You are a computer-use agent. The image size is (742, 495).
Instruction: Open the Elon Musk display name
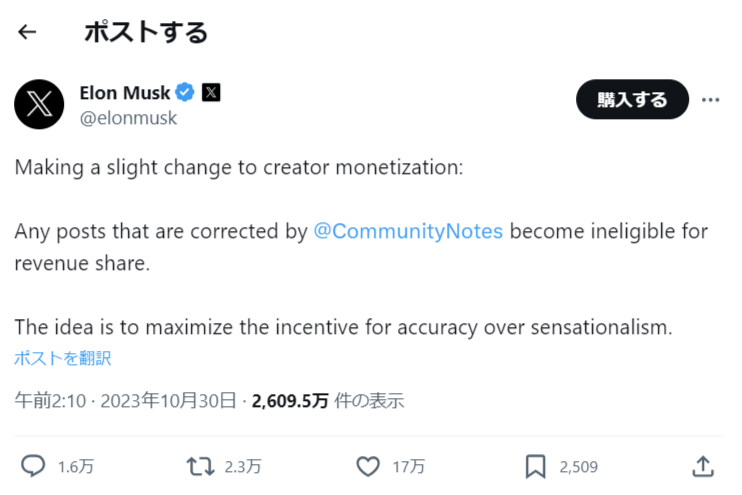point(125,93)
